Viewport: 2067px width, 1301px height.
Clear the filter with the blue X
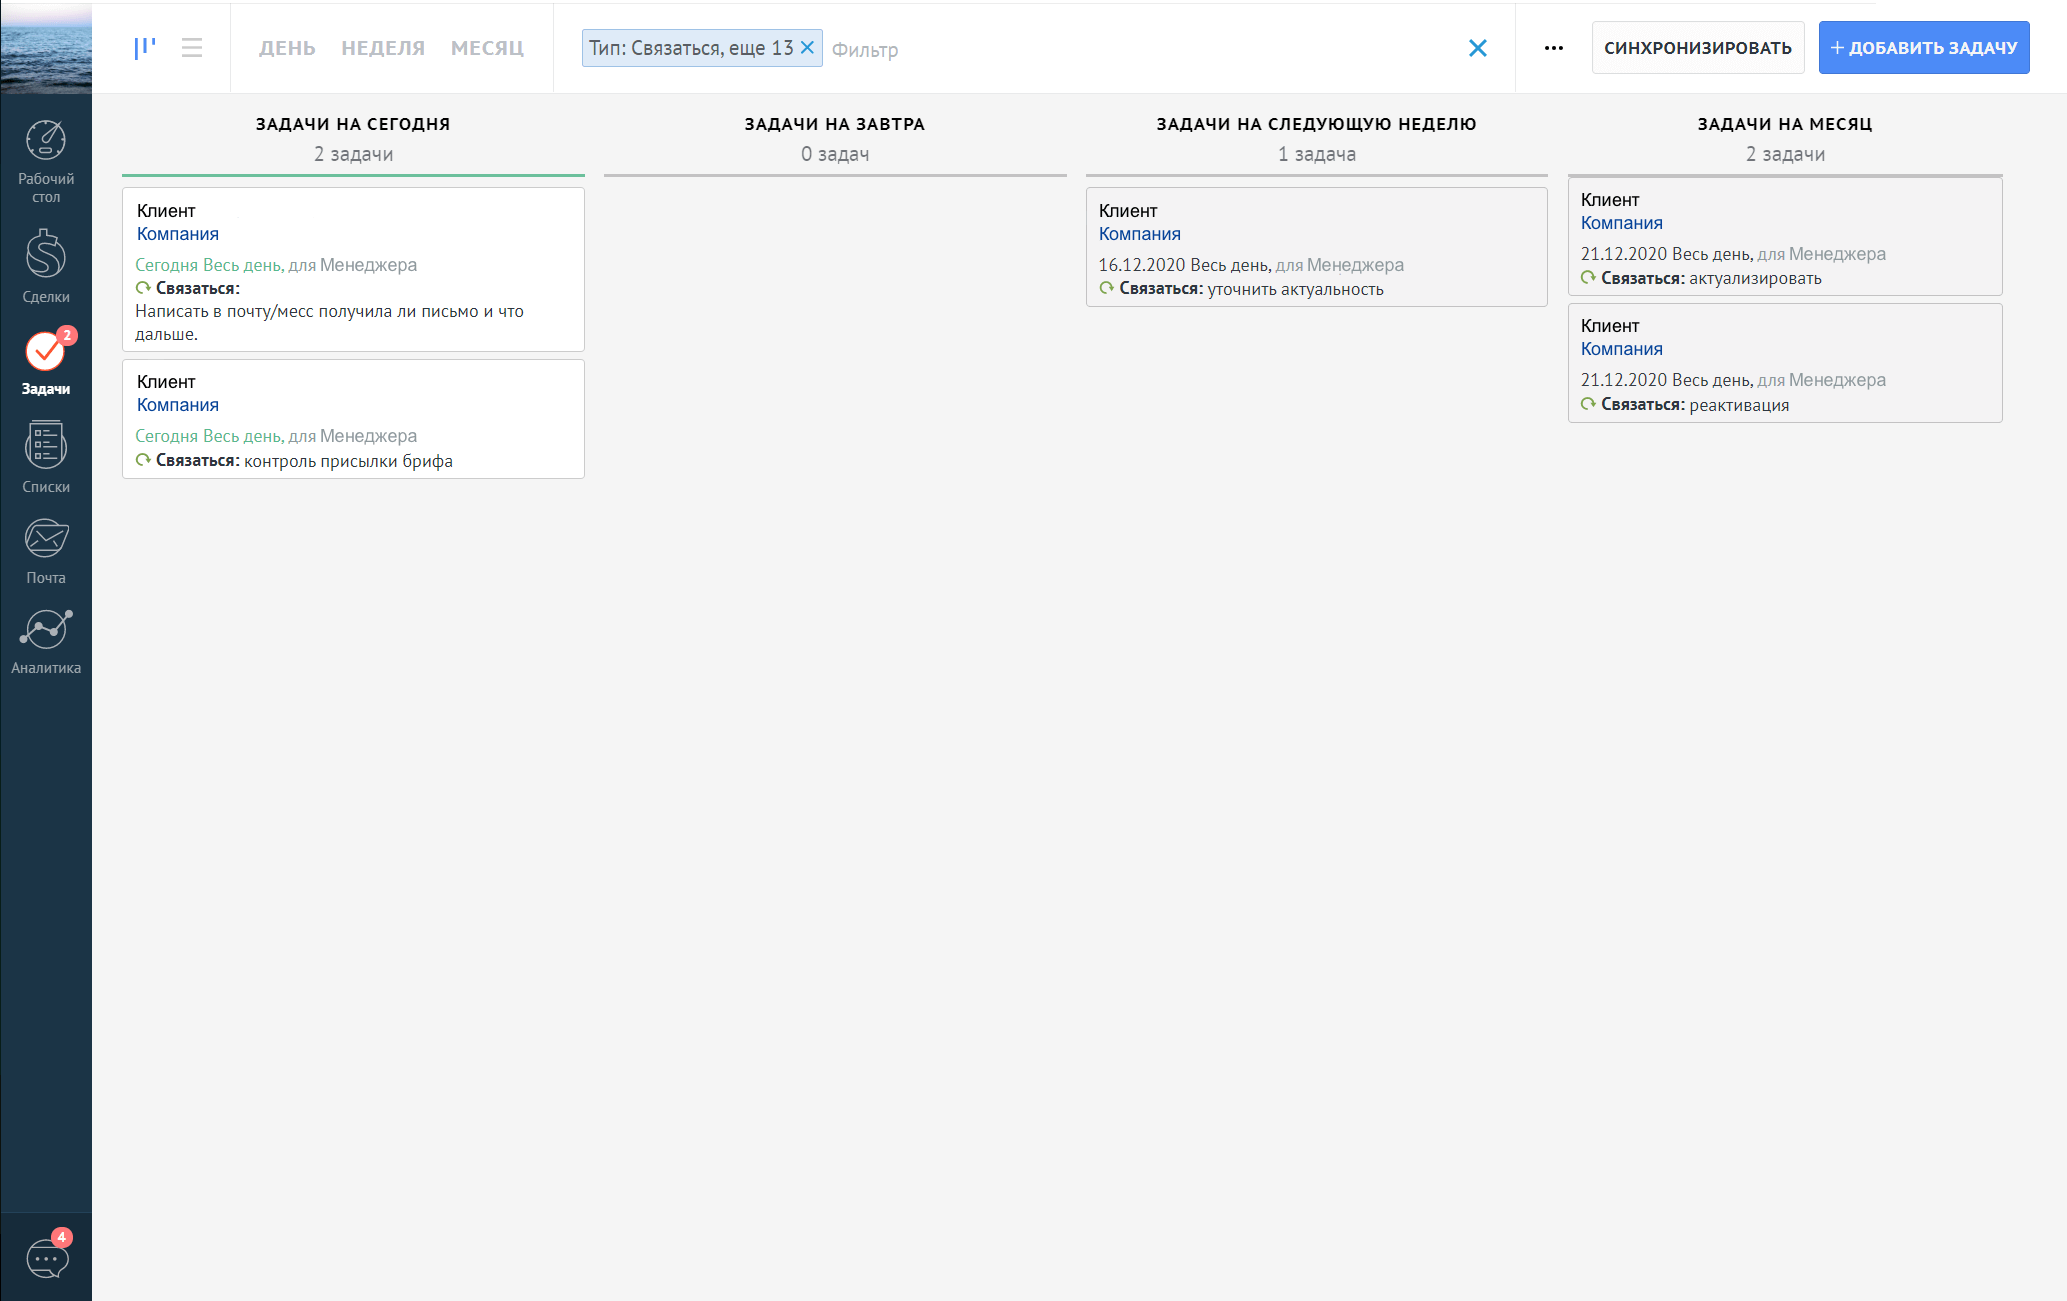point(1477,48)
